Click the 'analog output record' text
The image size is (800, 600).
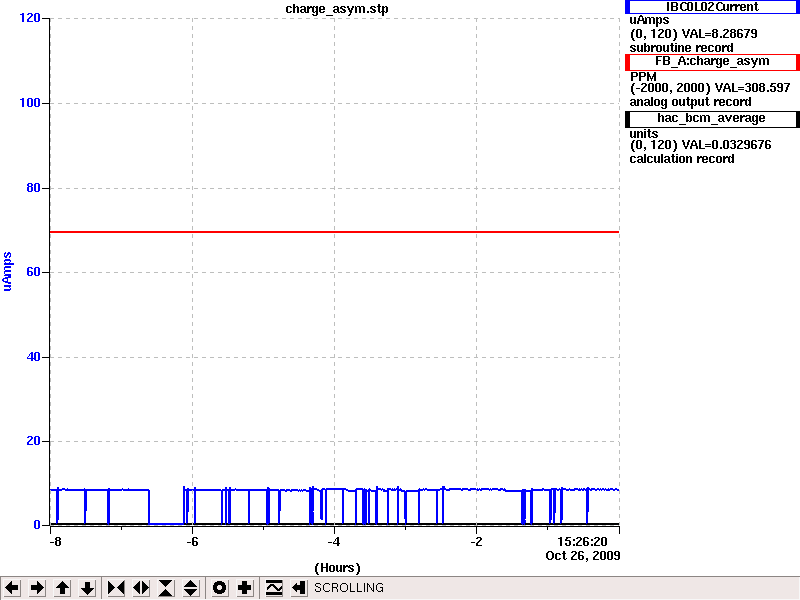pyautogui.click(x=690, y=102)
